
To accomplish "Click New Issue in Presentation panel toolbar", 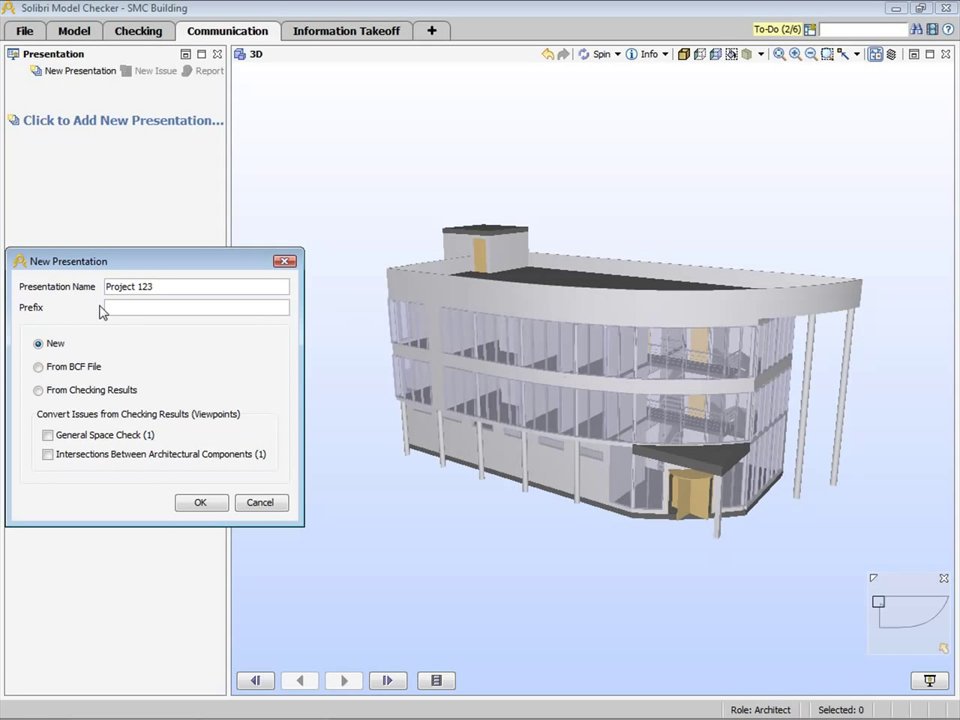I will tap(149, 71).
